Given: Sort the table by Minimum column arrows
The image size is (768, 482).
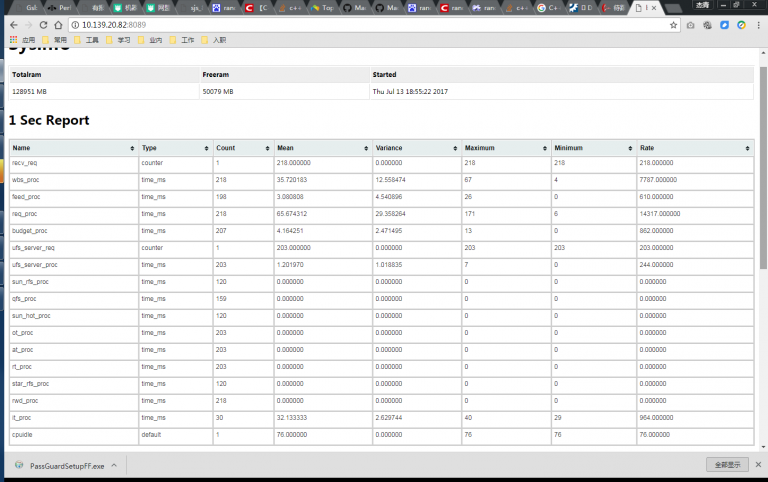Looking at the screenshot, I should click(x=630, y=148).
